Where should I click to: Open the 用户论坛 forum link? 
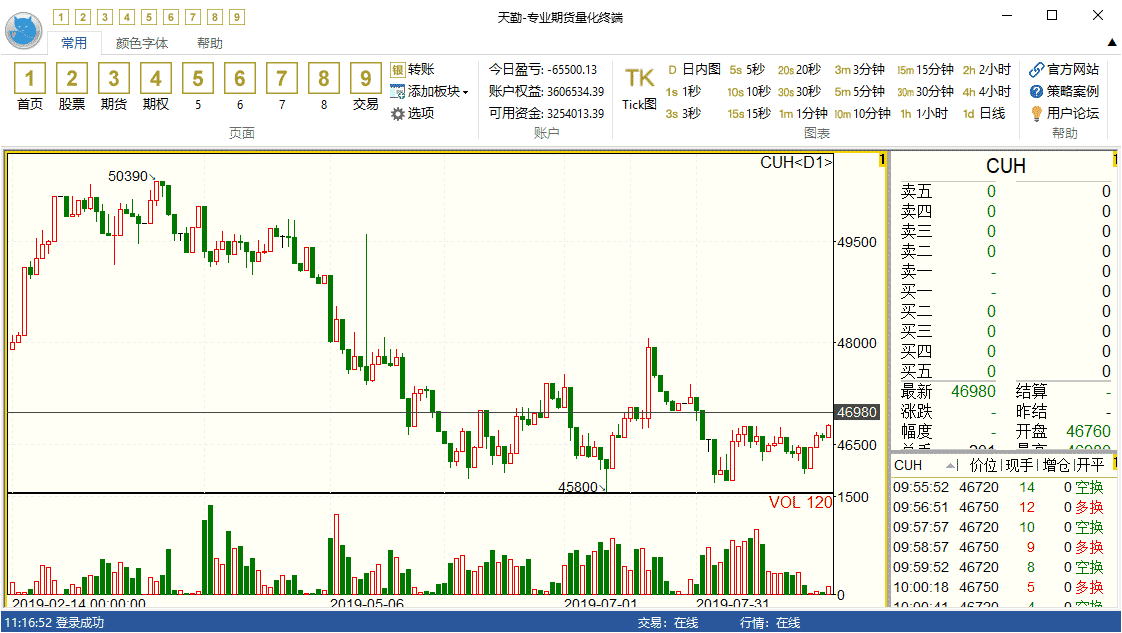(x=1064, y=113)
